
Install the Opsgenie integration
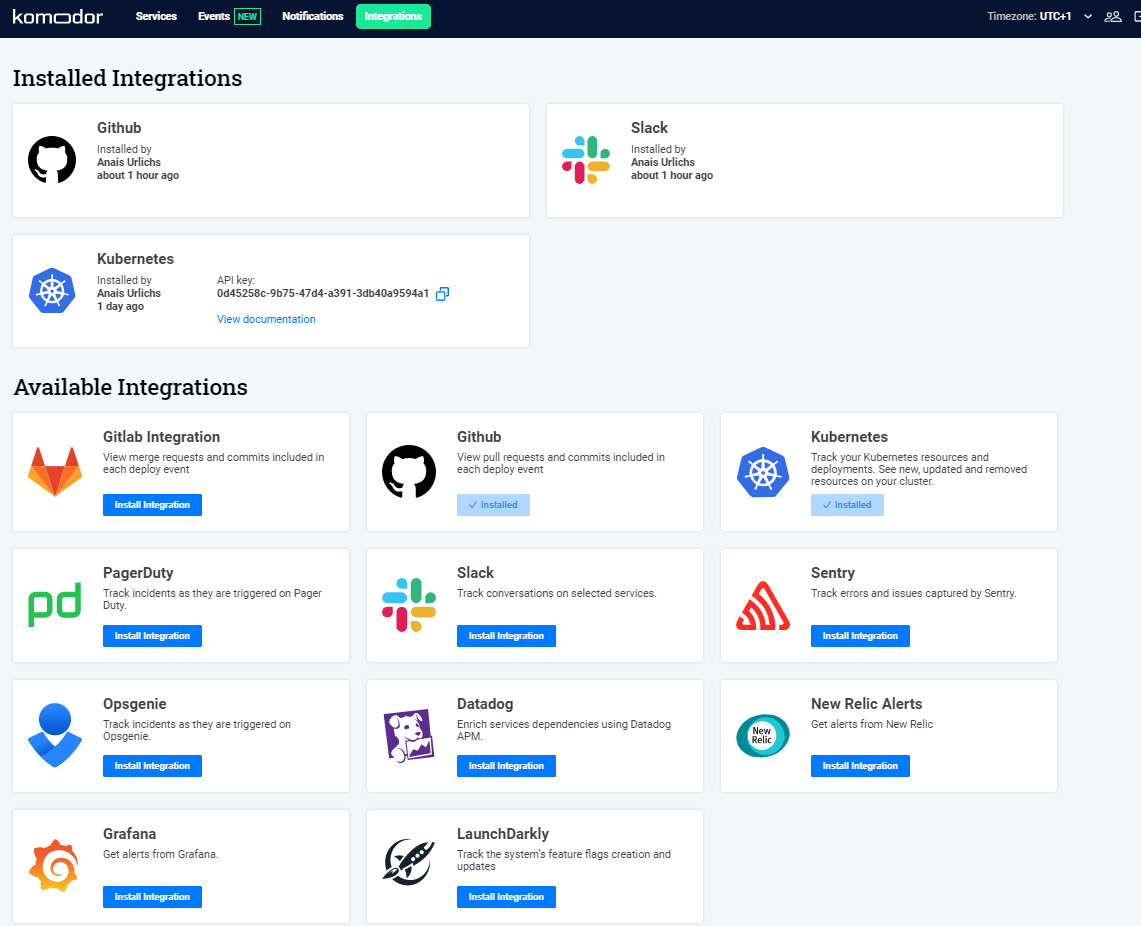(152, 766)
